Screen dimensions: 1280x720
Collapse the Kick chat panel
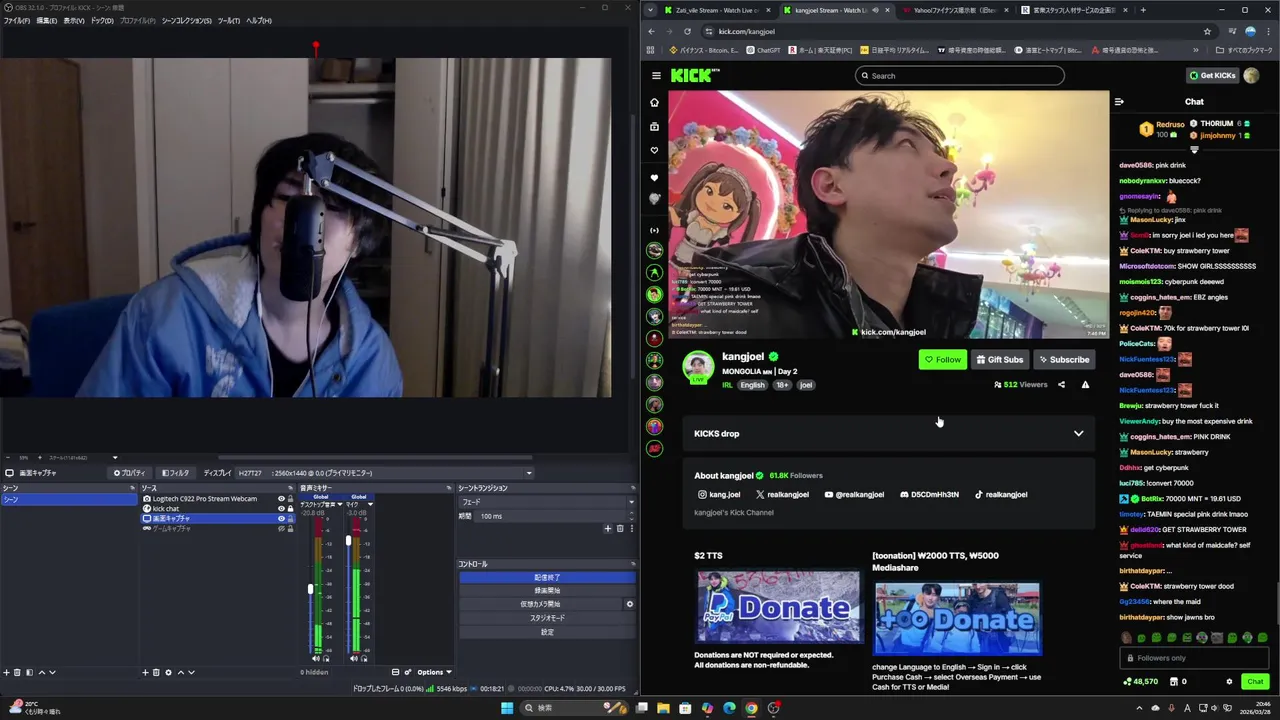[x=1119, y=101]
